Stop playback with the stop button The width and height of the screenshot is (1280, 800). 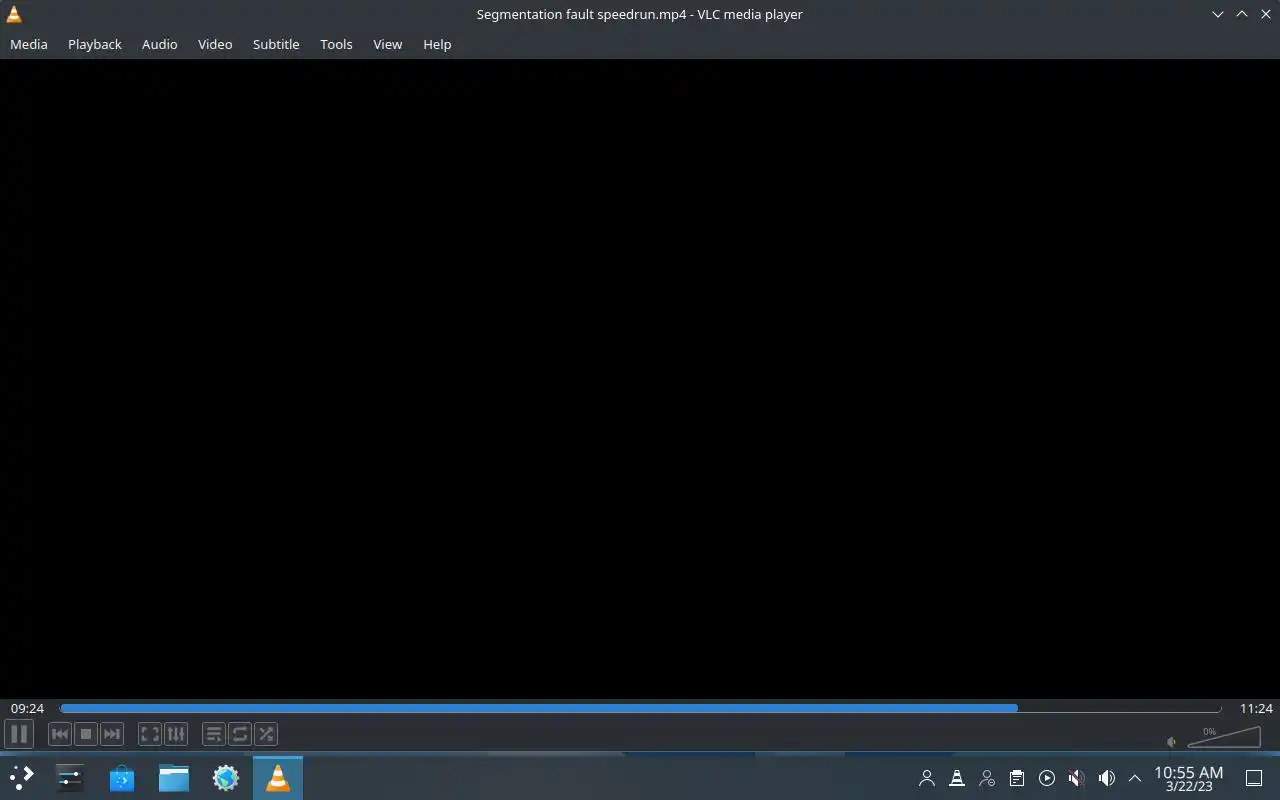point(86,734)
